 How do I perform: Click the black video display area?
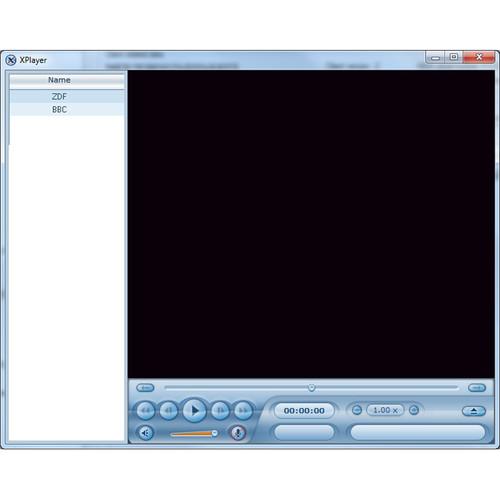click(311, 224)
